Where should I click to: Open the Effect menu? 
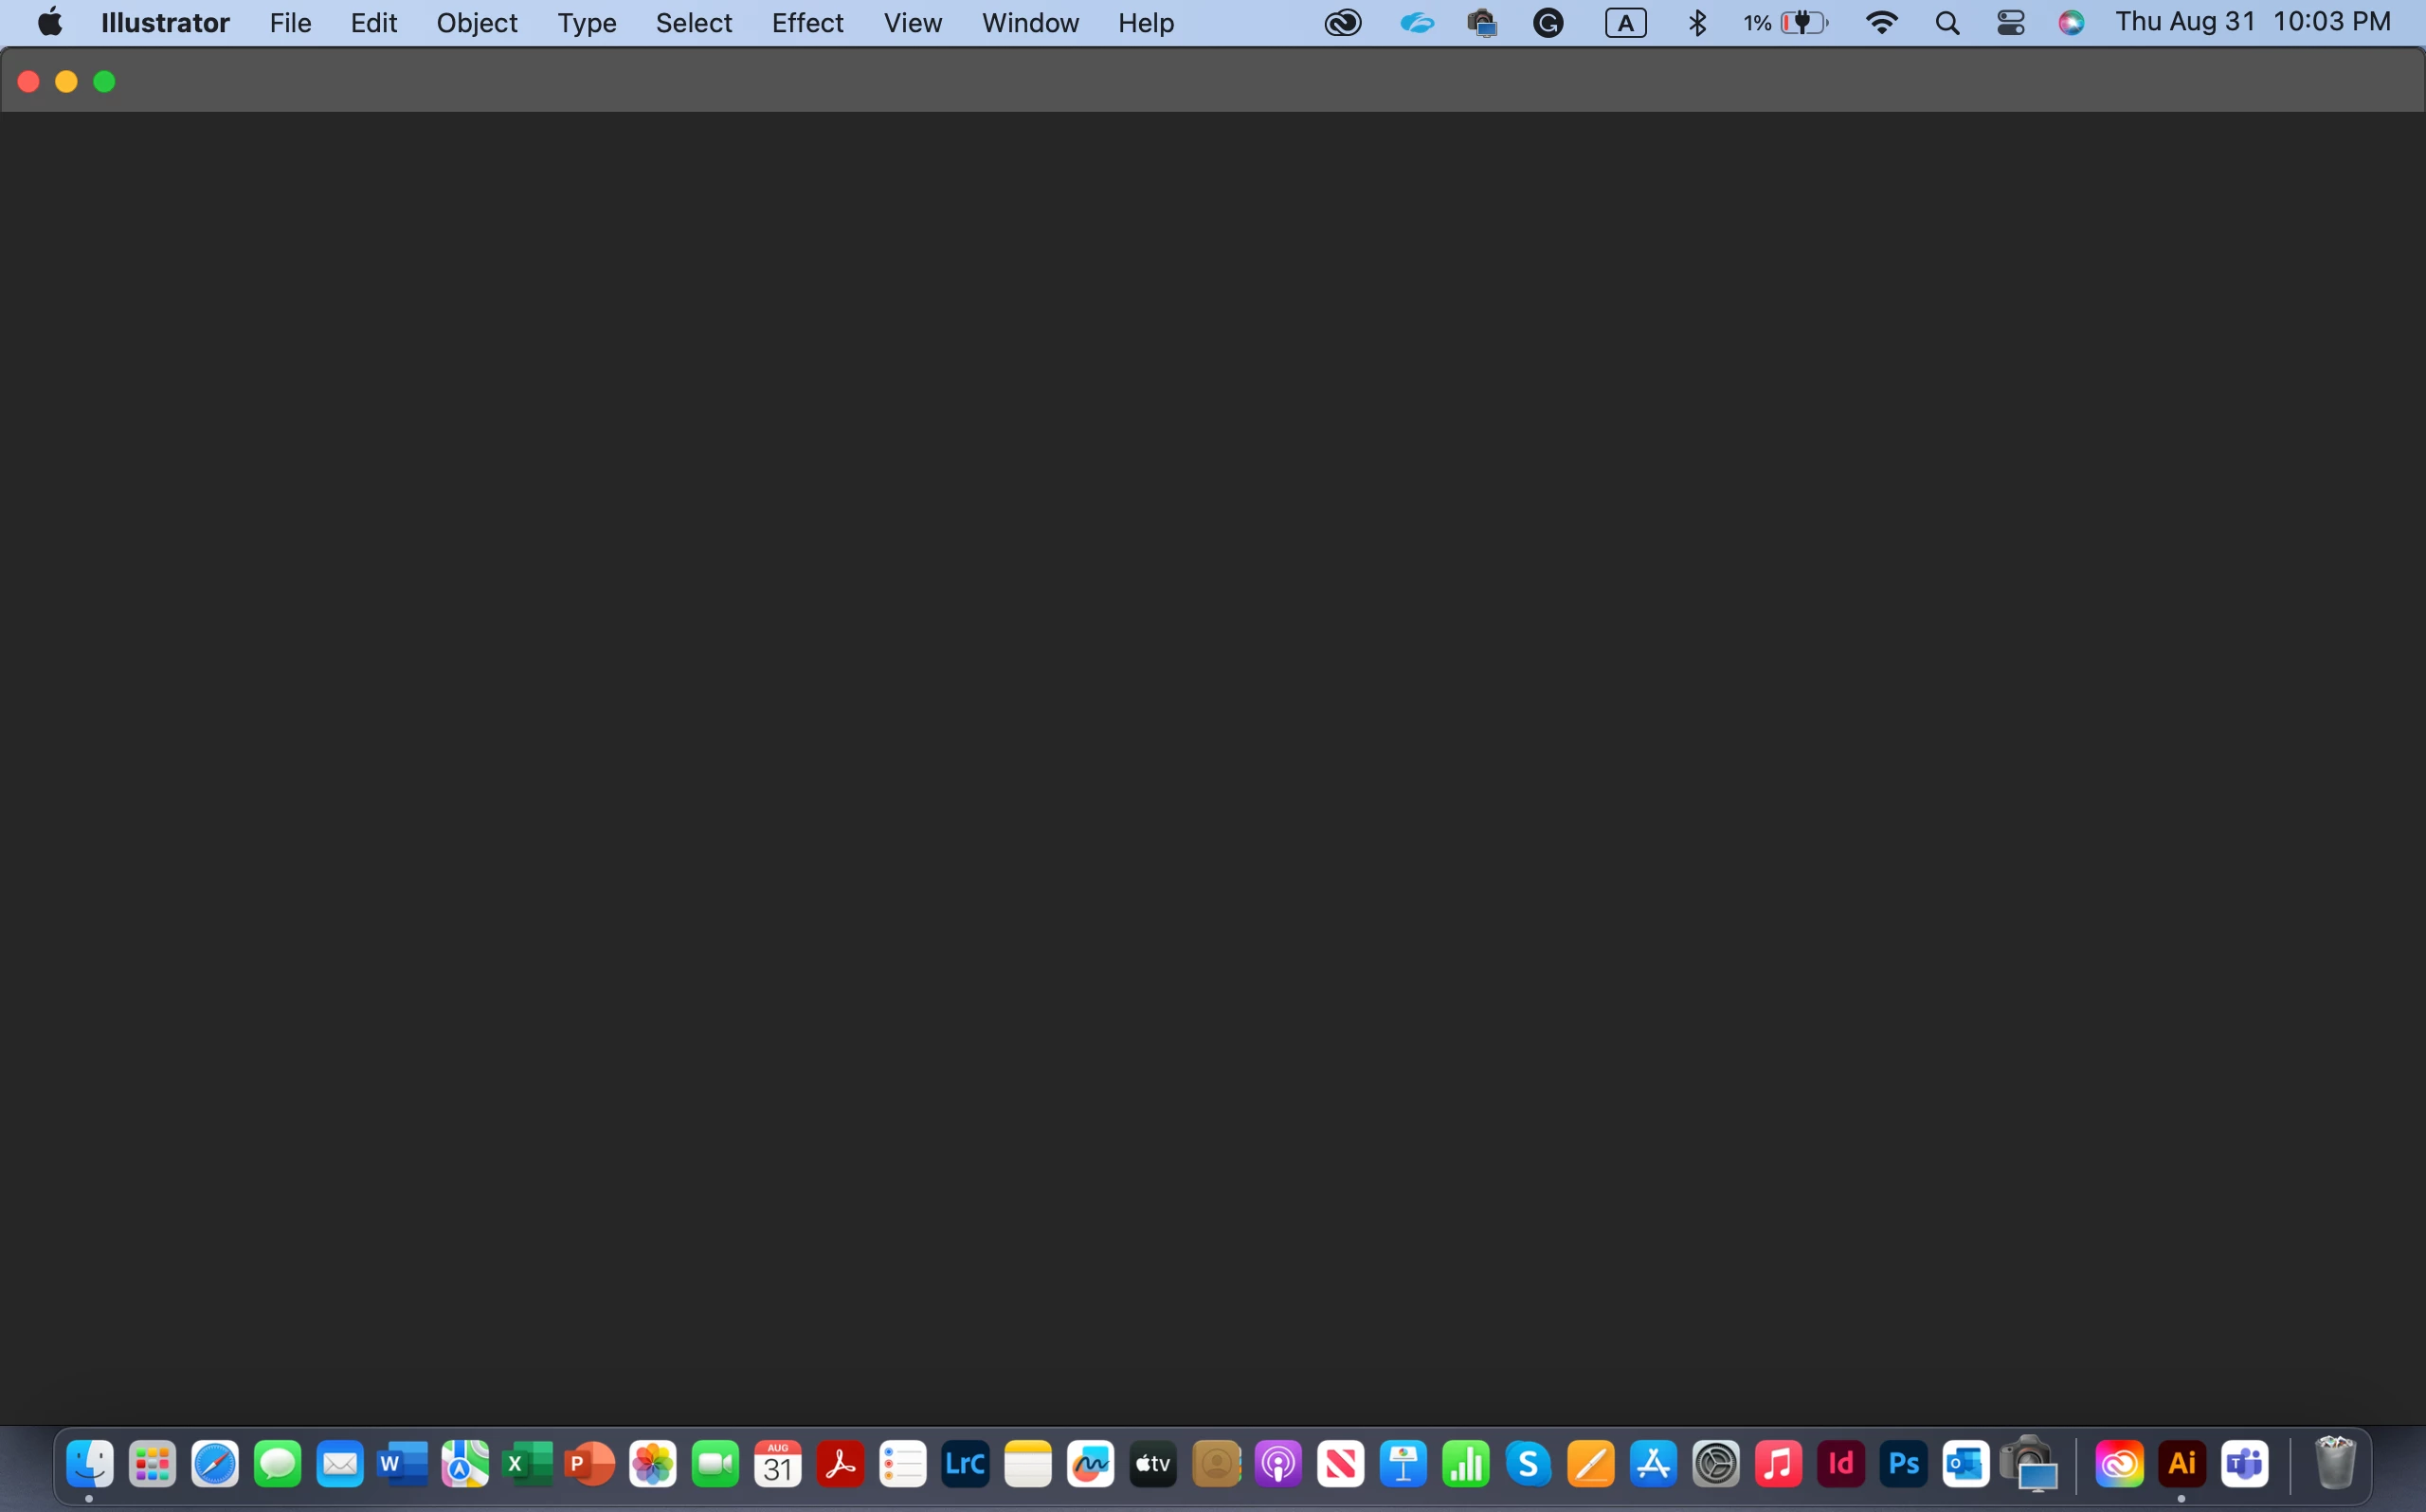807,22
